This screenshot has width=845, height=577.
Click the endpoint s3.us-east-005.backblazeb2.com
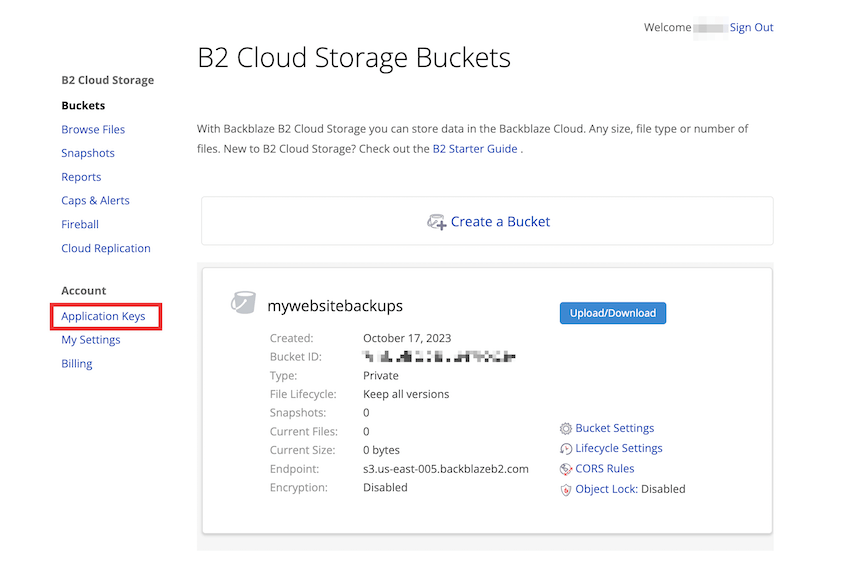446,469
